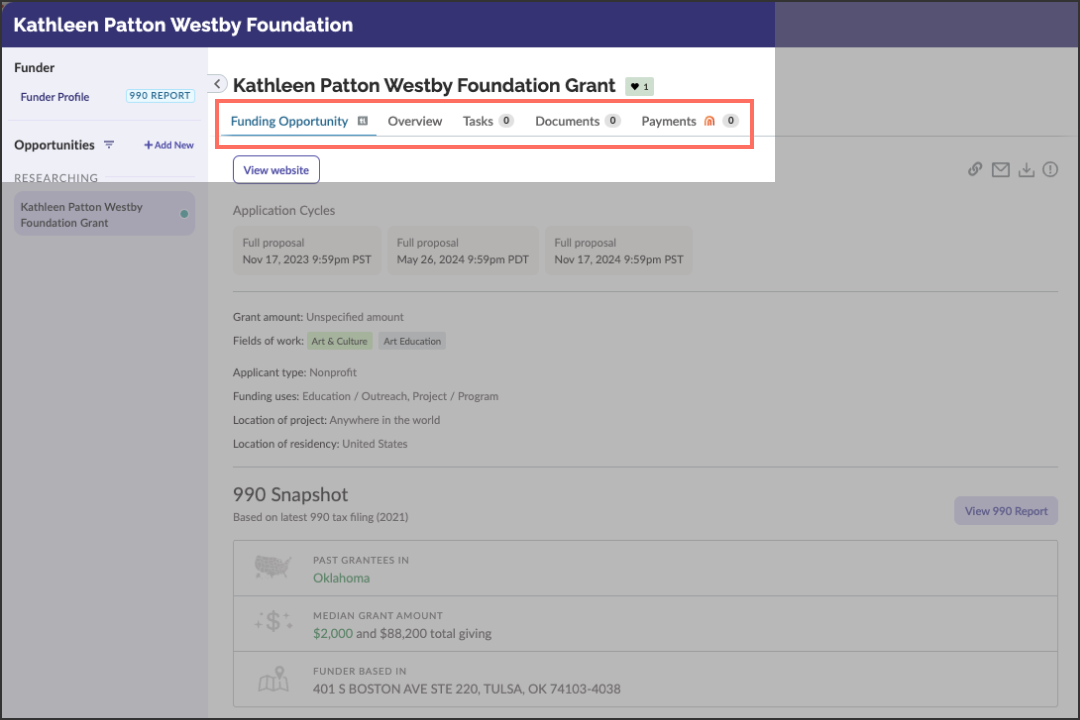The height and width of the screenshot is (720, 1080).
Task: Follow the Oklahoma past grantees link
Action: point(341,578)
